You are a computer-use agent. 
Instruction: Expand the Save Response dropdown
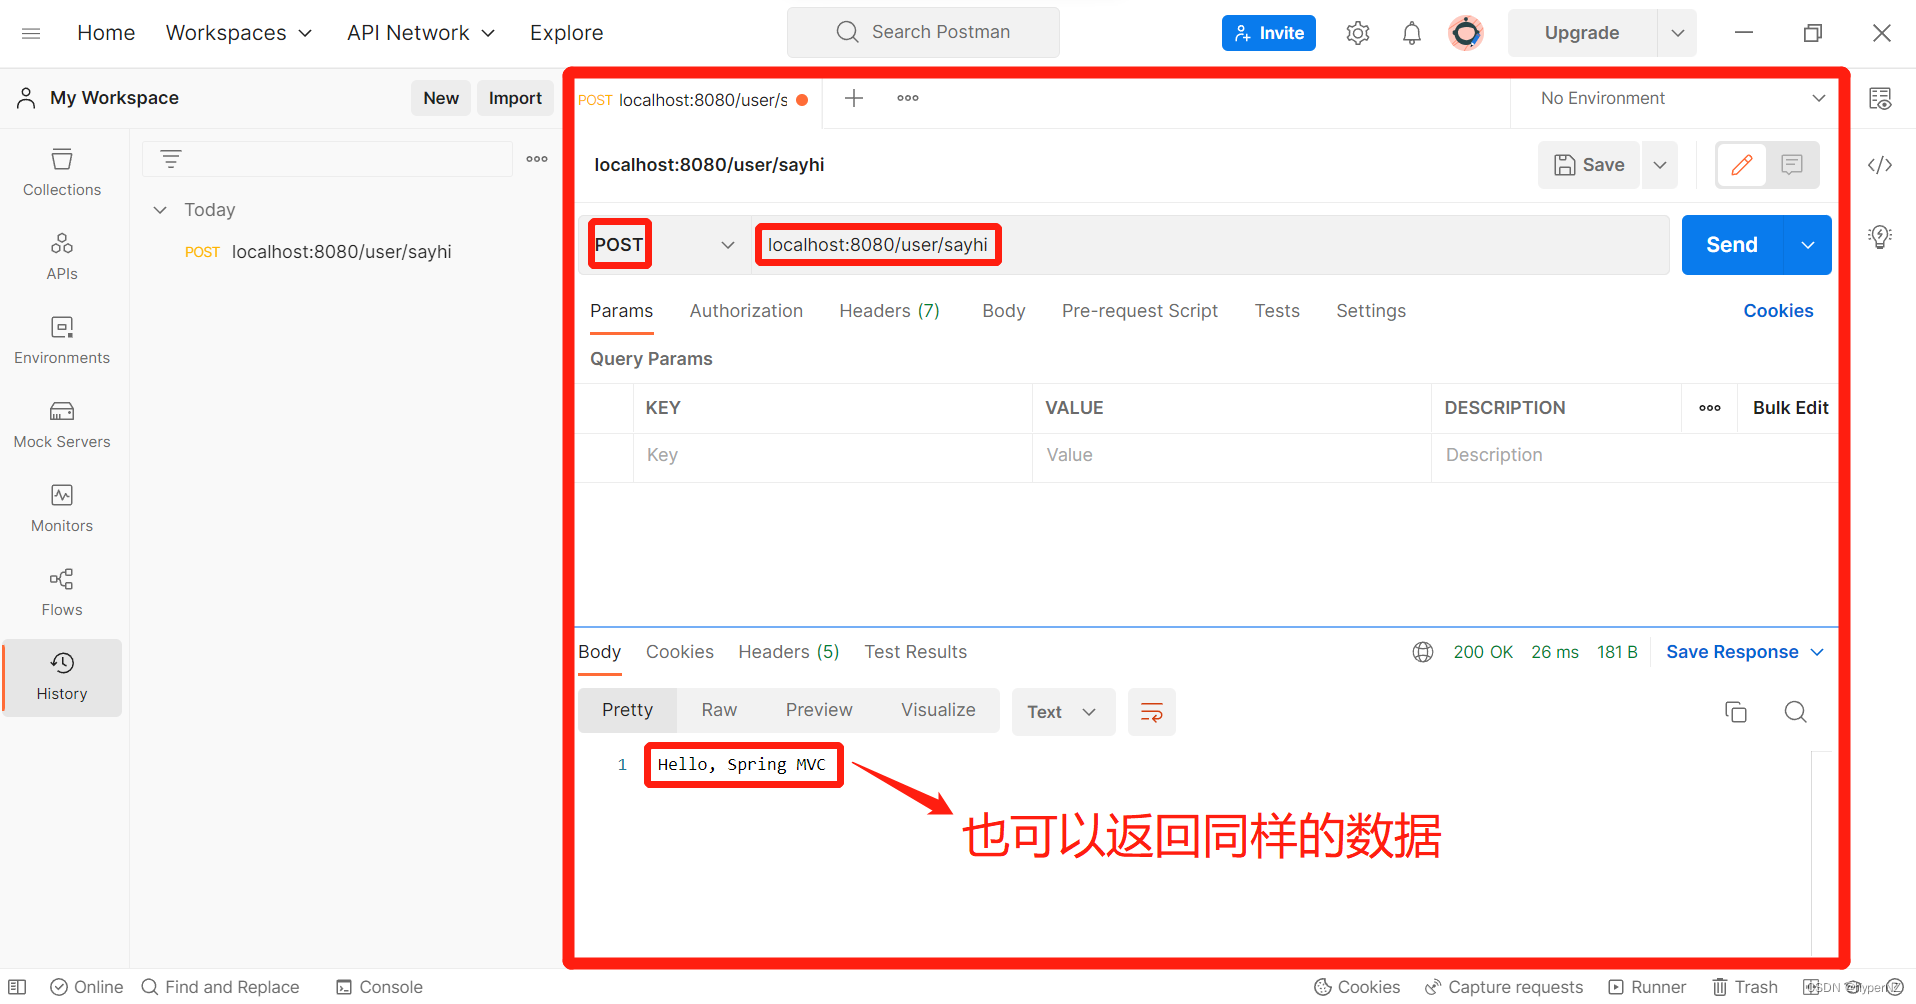pyautogui.click(x=1745, y=652)
